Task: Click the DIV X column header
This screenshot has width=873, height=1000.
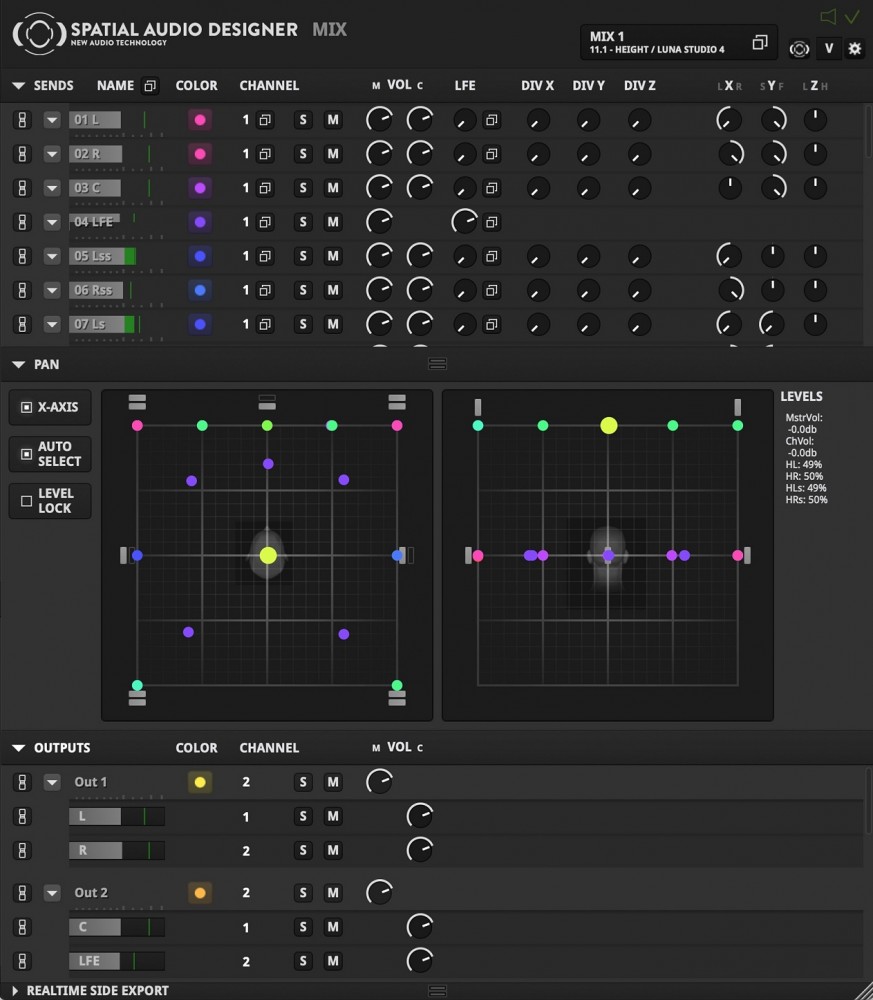Action: coord(538,85)
